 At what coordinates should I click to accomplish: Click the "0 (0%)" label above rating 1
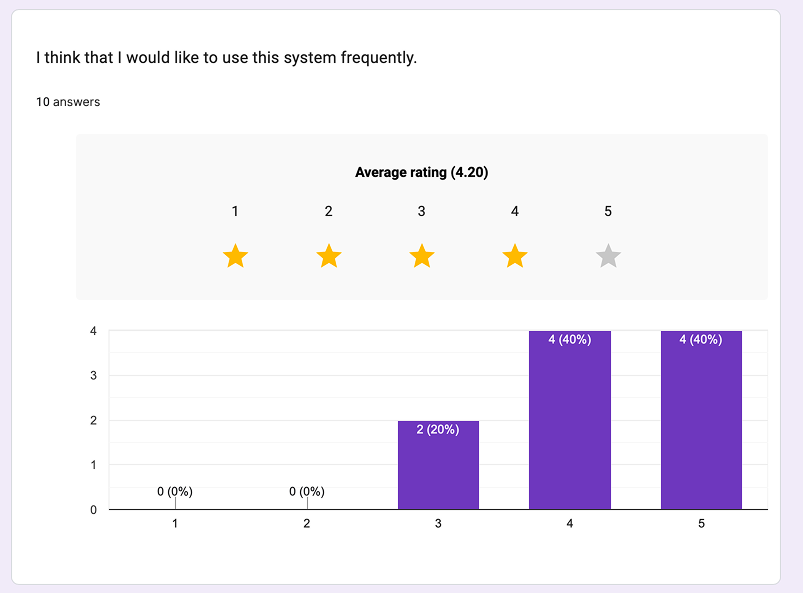(x=175, y=491)
